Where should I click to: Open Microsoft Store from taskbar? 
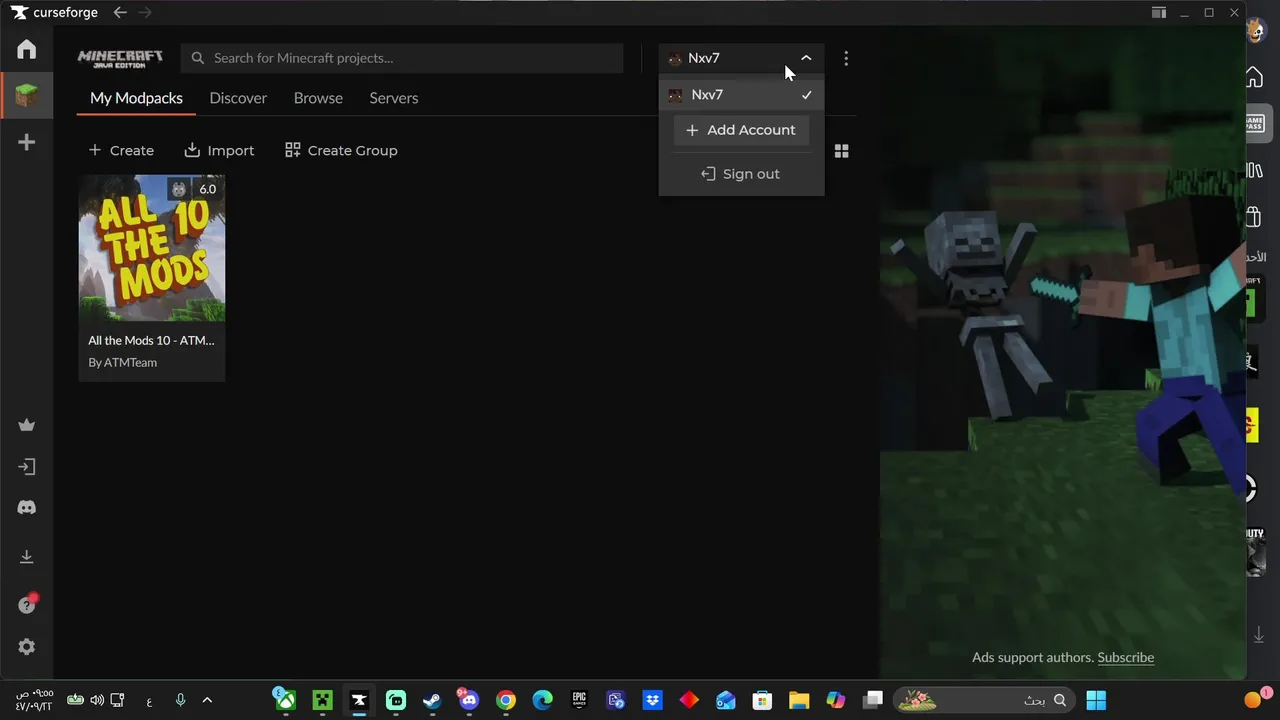tap(762, 700)
